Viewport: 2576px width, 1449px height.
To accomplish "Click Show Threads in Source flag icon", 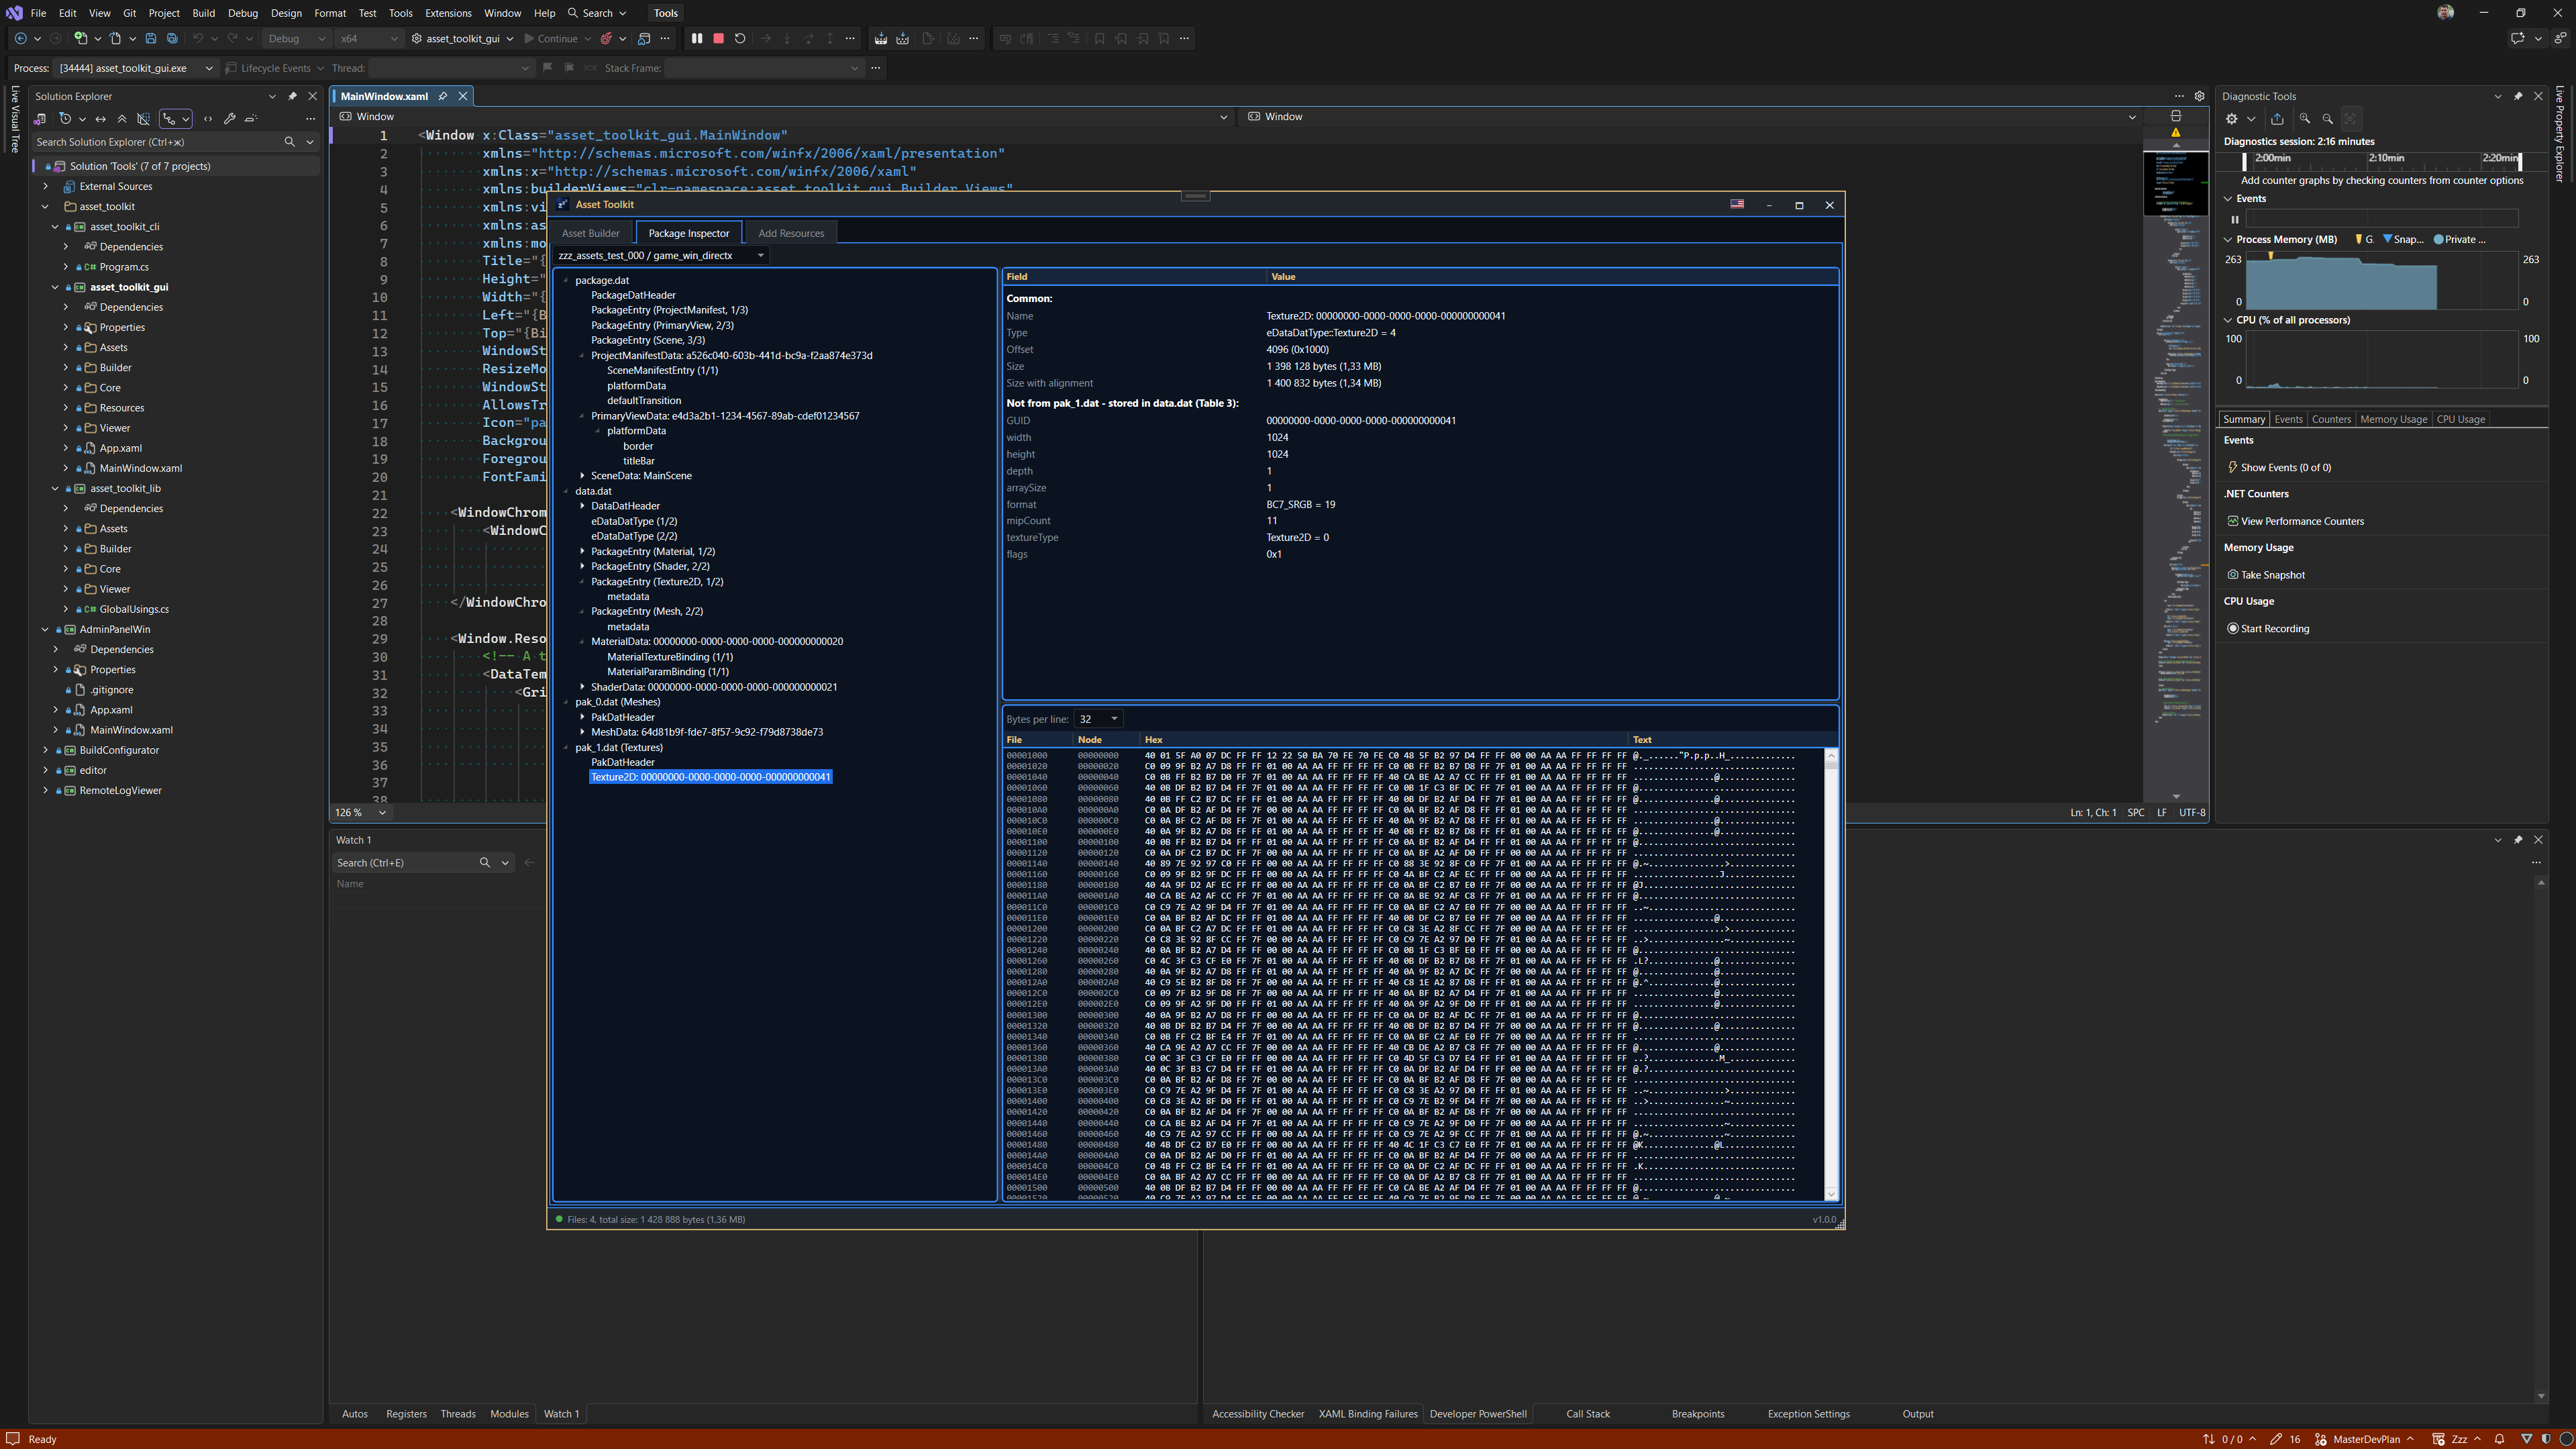I will tap(547, 68).
